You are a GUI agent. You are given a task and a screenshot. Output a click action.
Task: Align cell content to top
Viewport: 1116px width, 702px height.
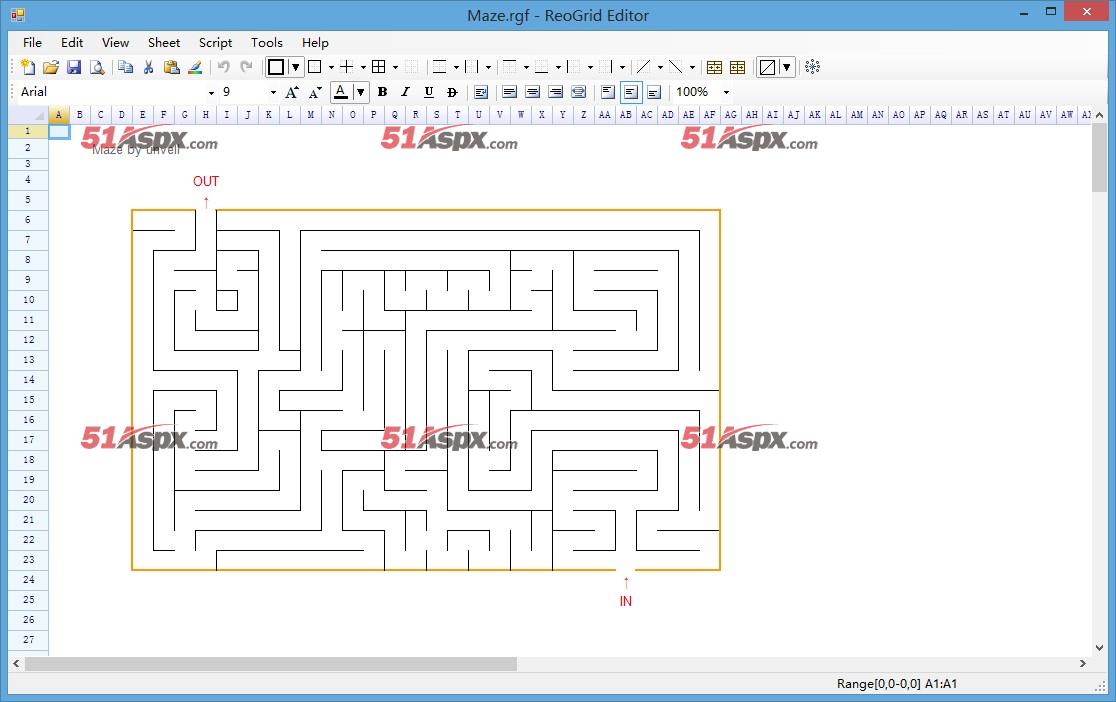click(607, 92)
